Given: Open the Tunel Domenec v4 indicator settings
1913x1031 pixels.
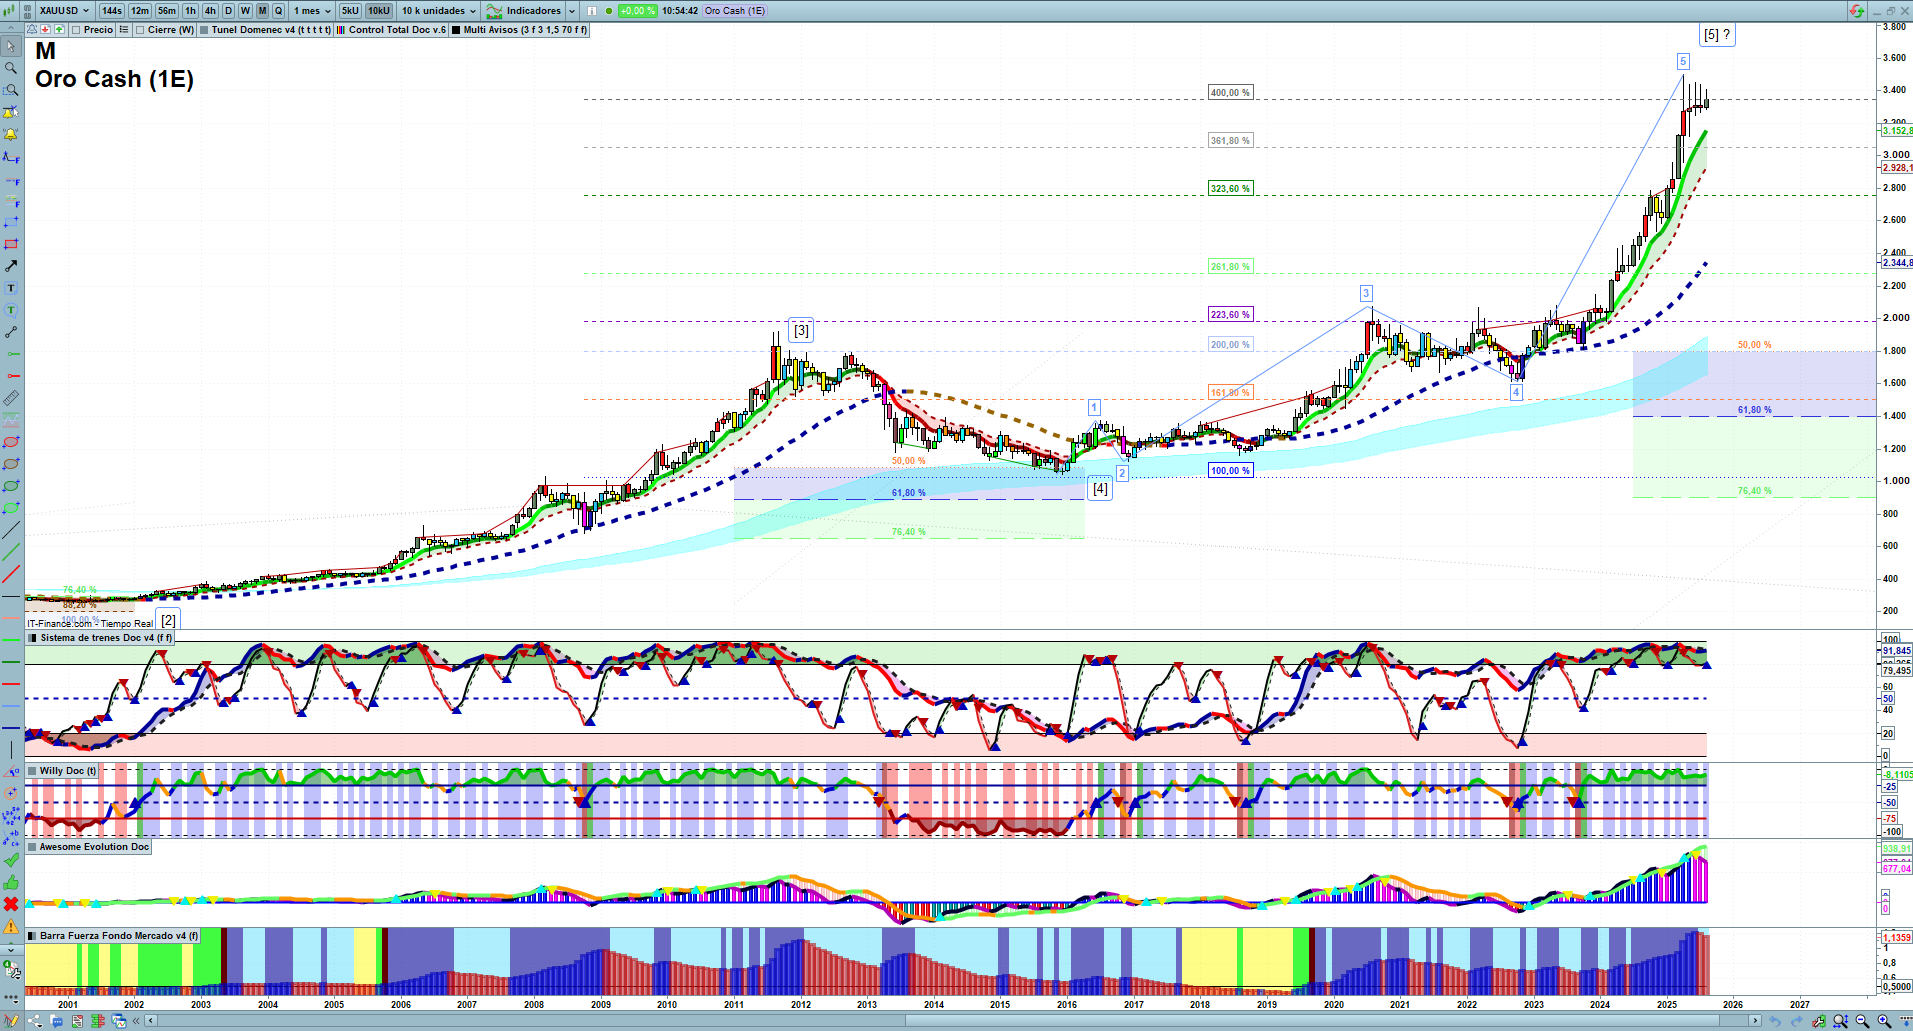Looking at the screenshot, I should (x=265, y=30).
